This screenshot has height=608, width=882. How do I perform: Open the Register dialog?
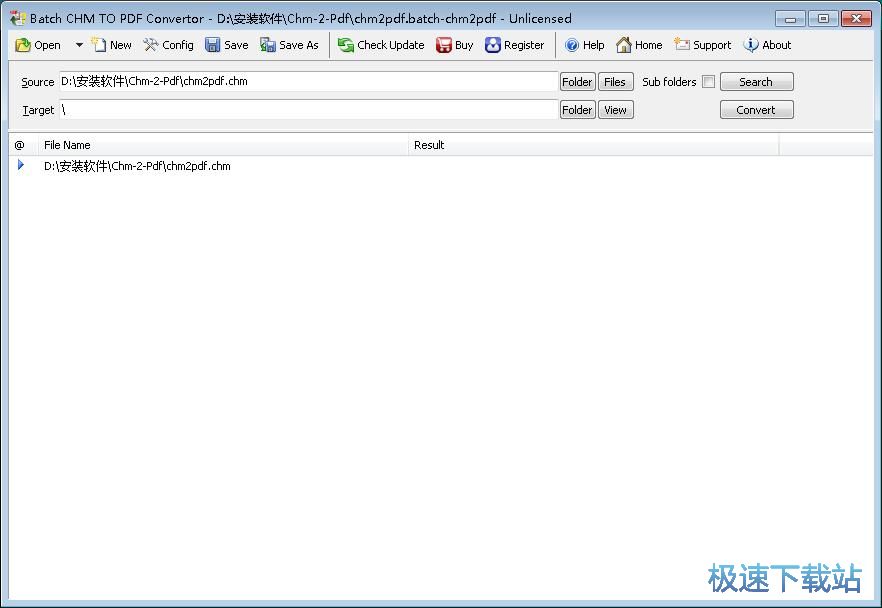click(515, 45)
